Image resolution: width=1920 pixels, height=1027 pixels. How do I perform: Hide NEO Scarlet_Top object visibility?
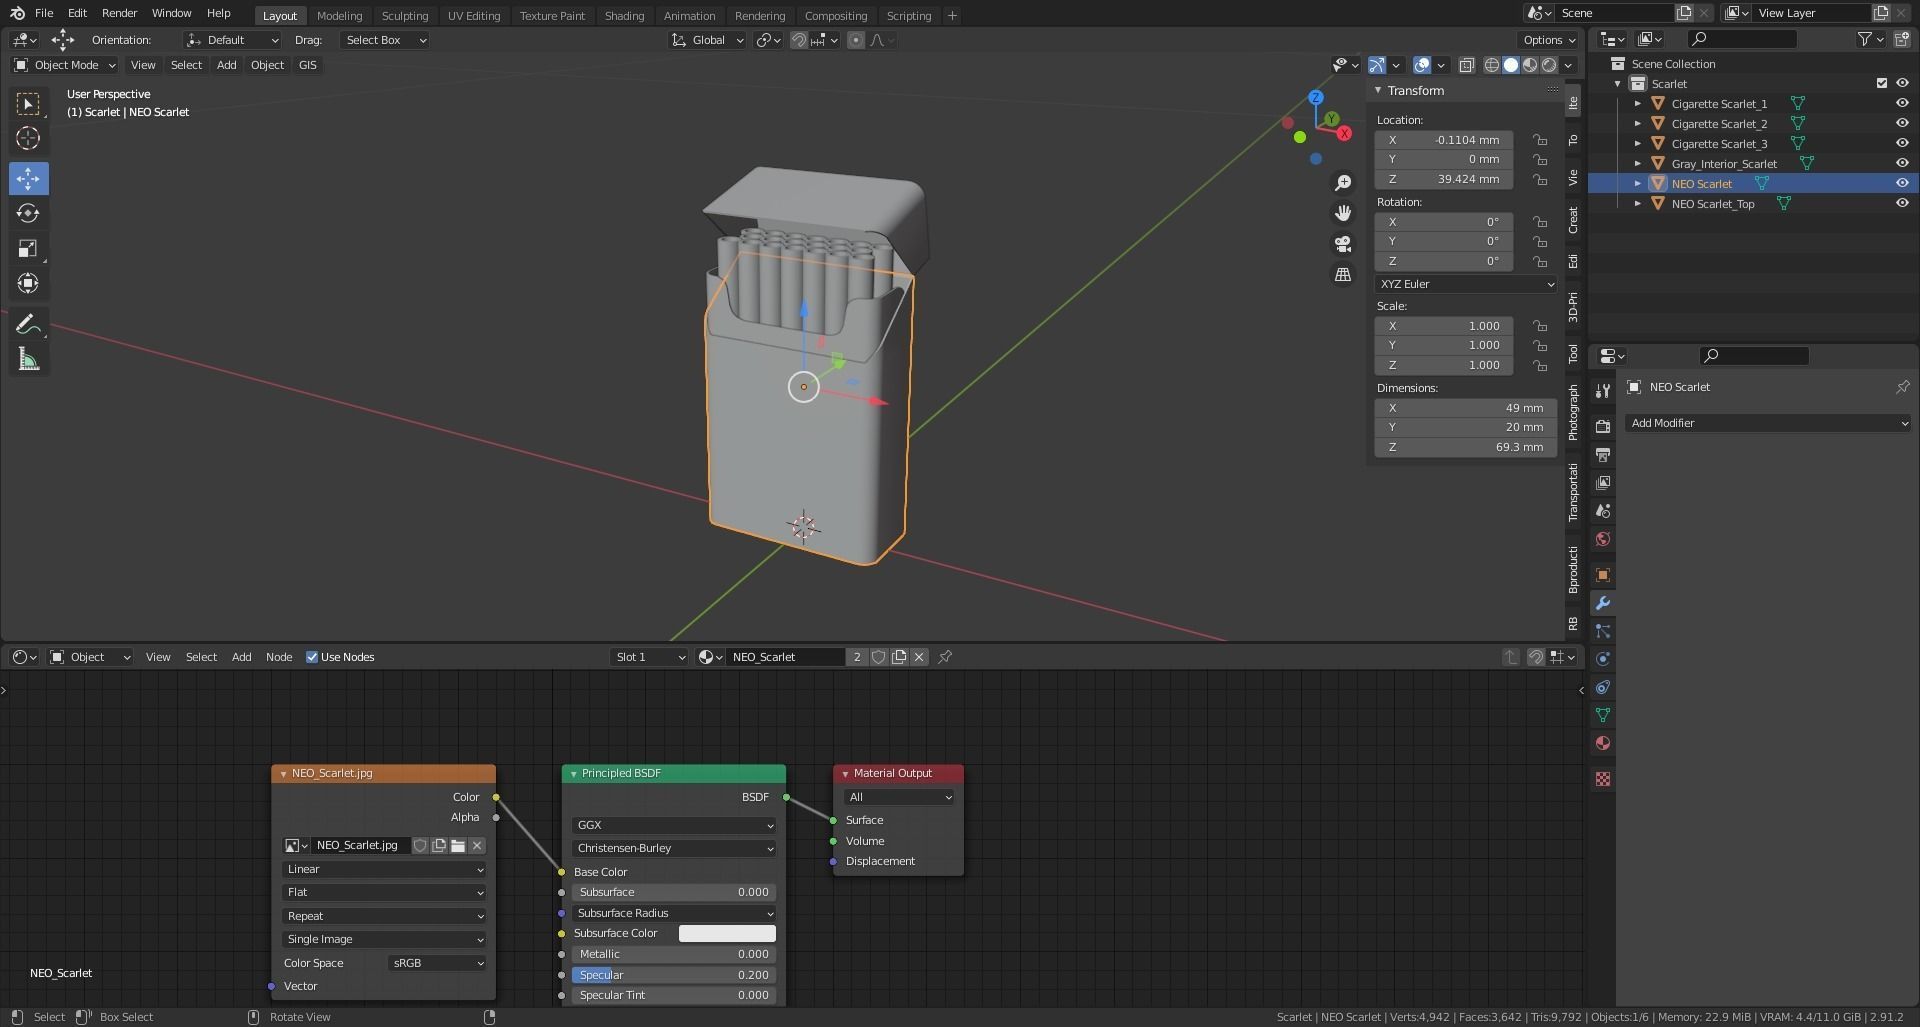pos(1902,204)
